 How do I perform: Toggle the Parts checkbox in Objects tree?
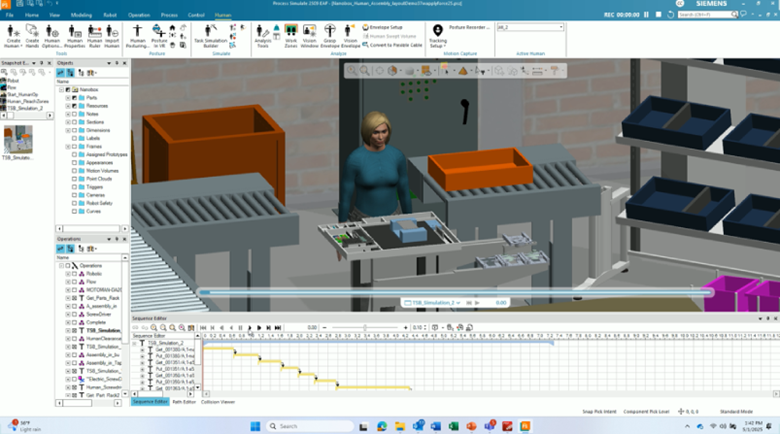click(74, 97)
